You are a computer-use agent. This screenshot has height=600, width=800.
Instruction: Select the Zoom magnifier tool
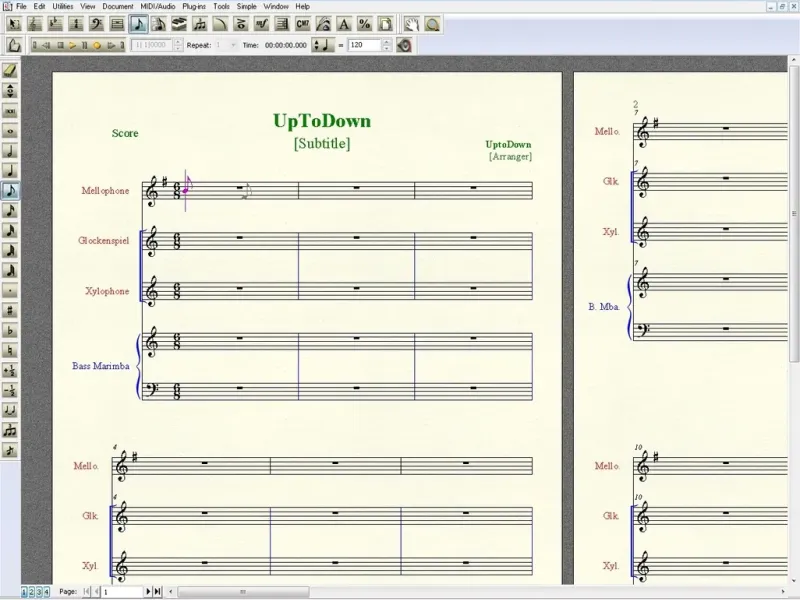coord(433,24)
